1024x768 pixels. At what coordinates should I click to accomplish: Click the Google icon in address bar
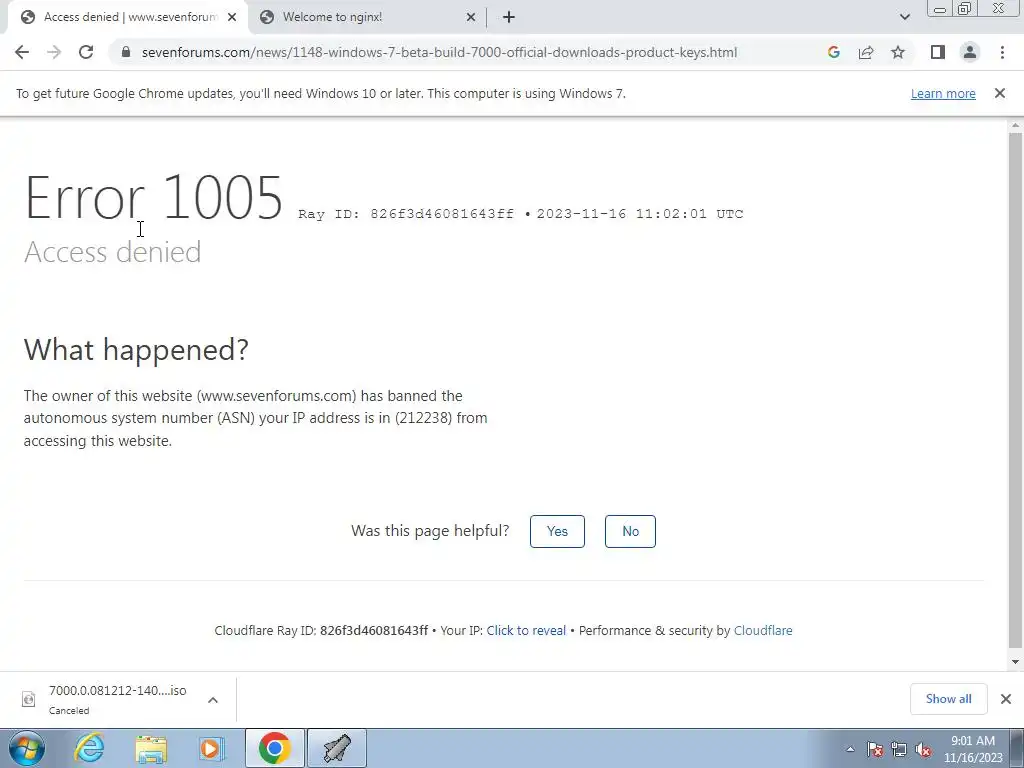pos(833,52)
